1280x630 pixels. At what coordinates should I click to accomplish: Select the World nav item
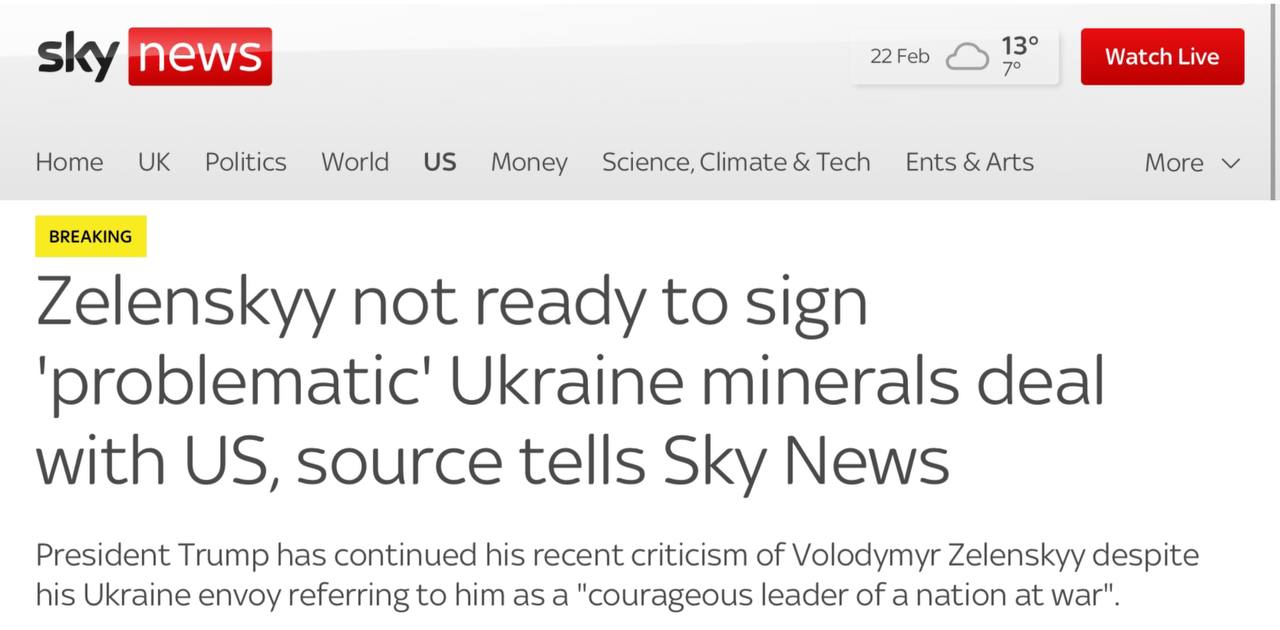[355, 162]
